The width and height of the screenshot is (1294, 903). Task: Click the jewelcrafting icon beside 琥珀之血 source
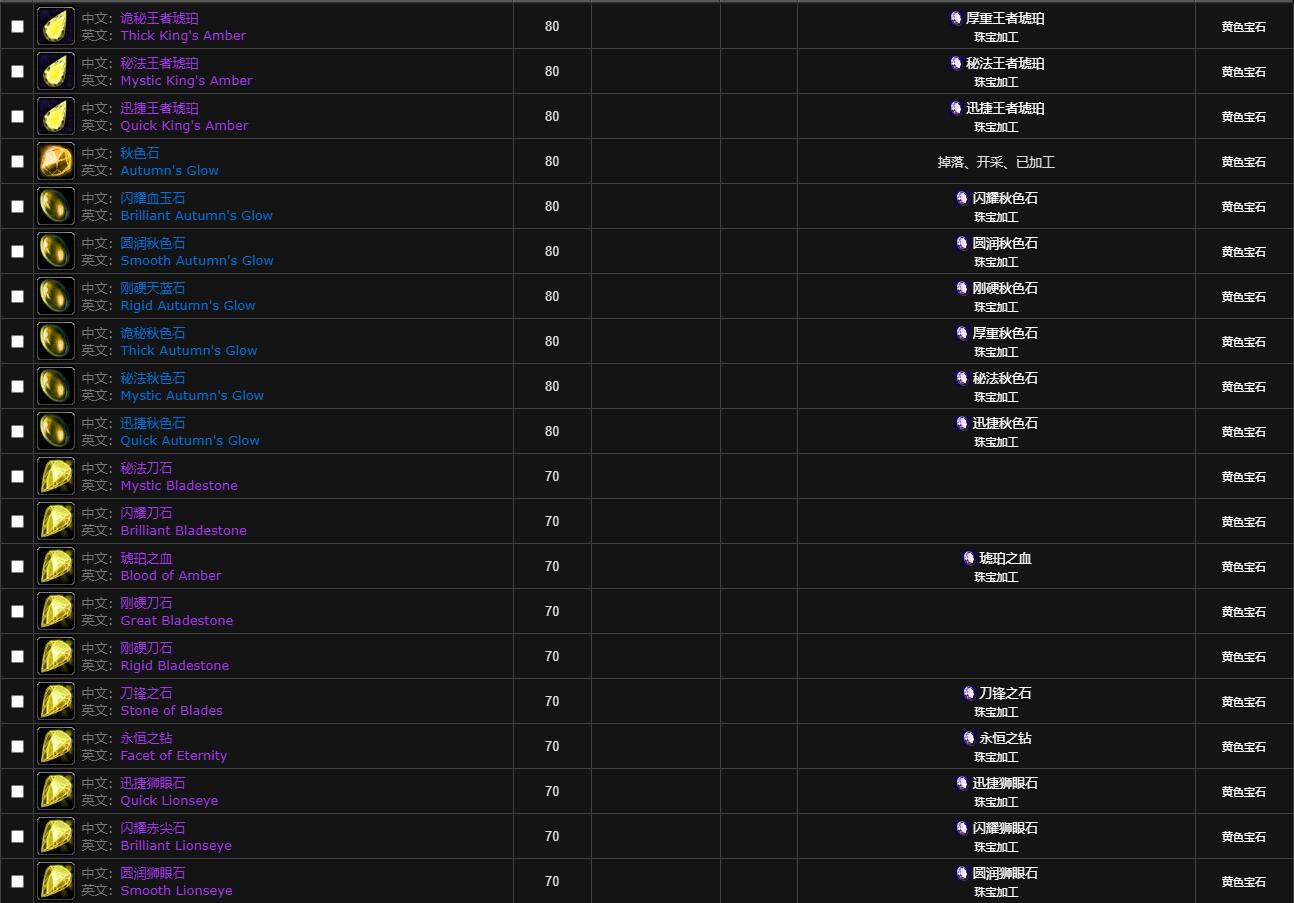click(969, 558)
